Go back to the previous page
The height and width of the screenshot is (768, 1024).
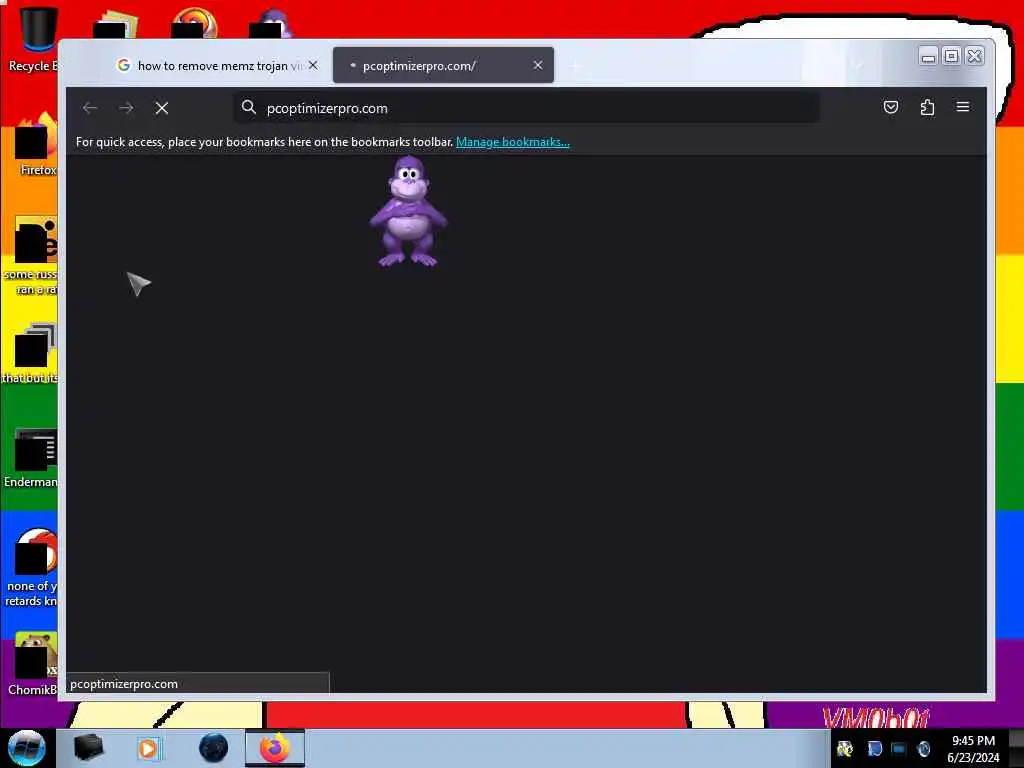pyautogui.click(x=90, y=108)
